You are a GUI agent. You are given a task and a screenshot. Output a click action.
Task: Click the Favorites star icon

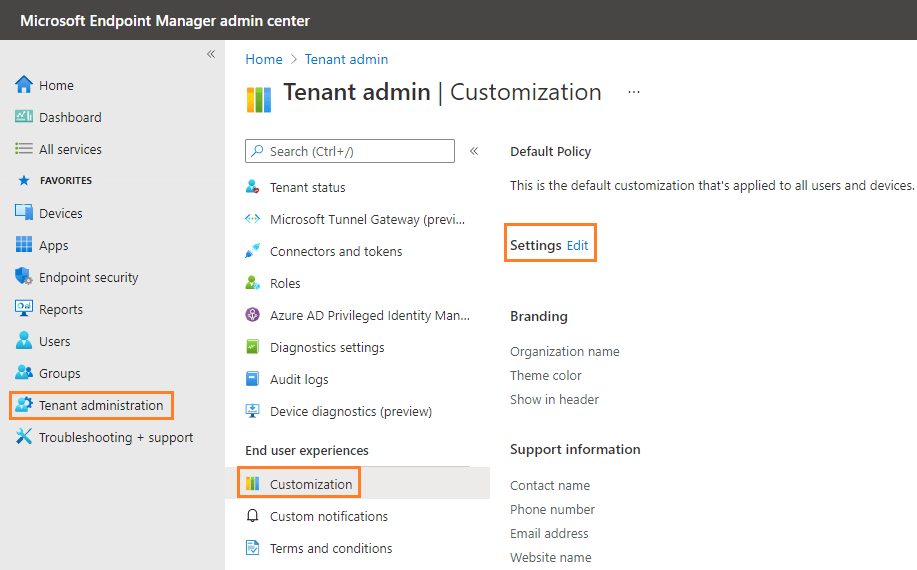pyautogui.click(x=23, y=180)
